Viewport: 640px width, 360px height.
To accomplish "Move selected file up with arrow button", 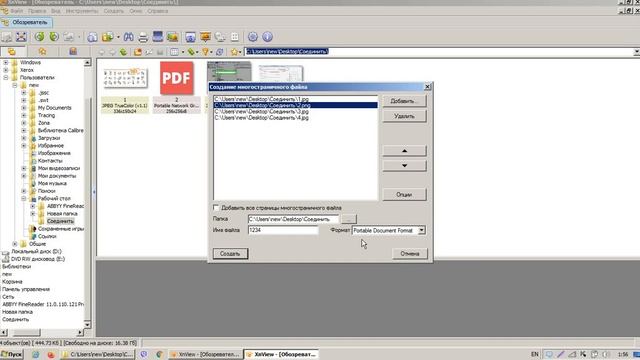I will [x=404, y=151].
